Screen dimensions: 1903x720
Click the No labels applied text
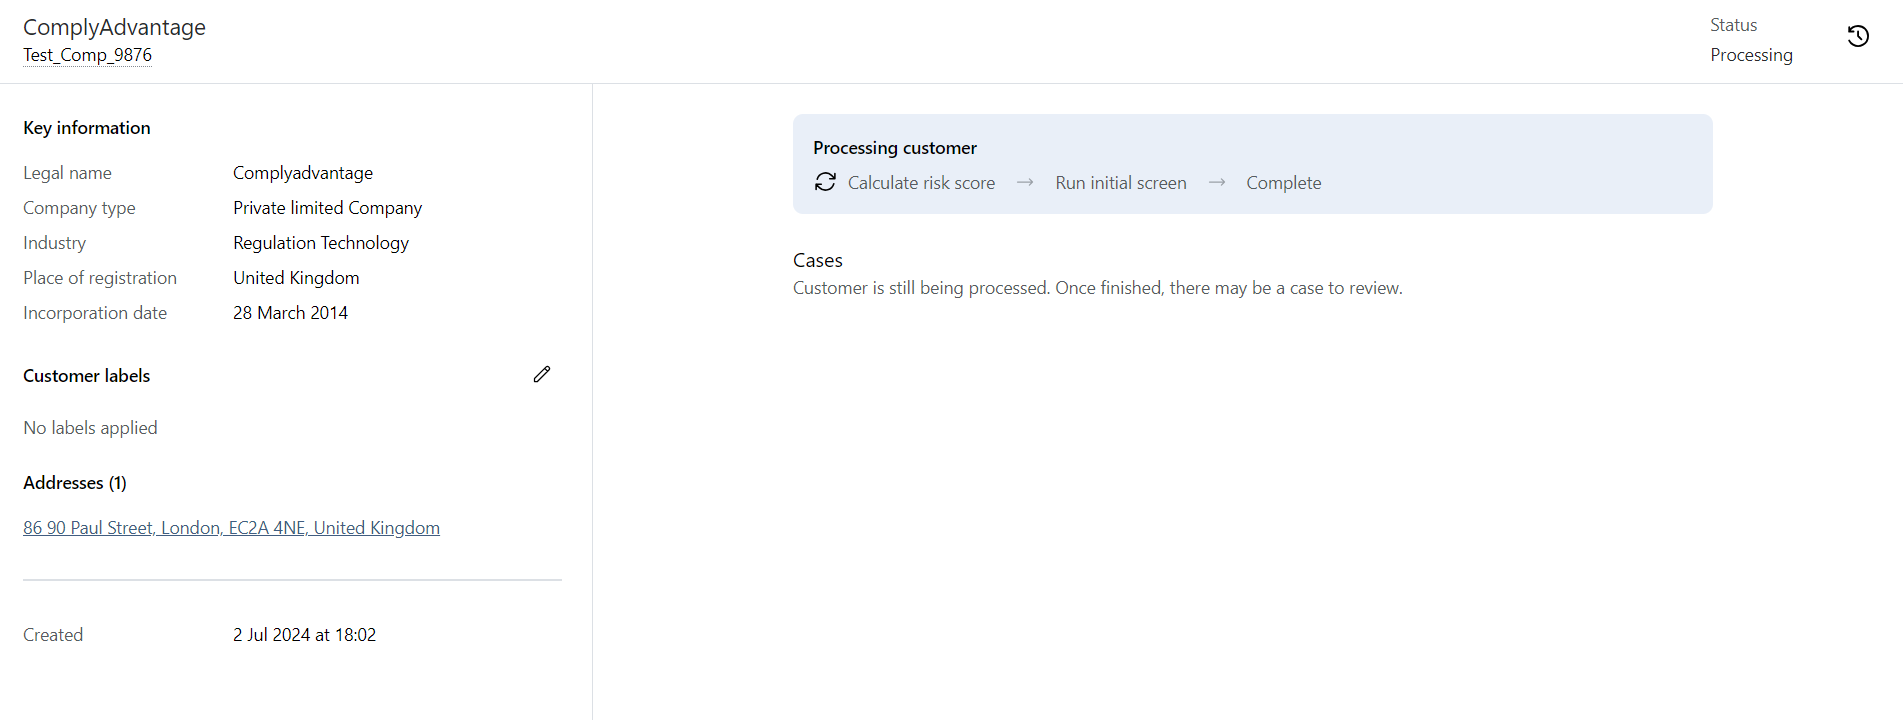[90, 428]
